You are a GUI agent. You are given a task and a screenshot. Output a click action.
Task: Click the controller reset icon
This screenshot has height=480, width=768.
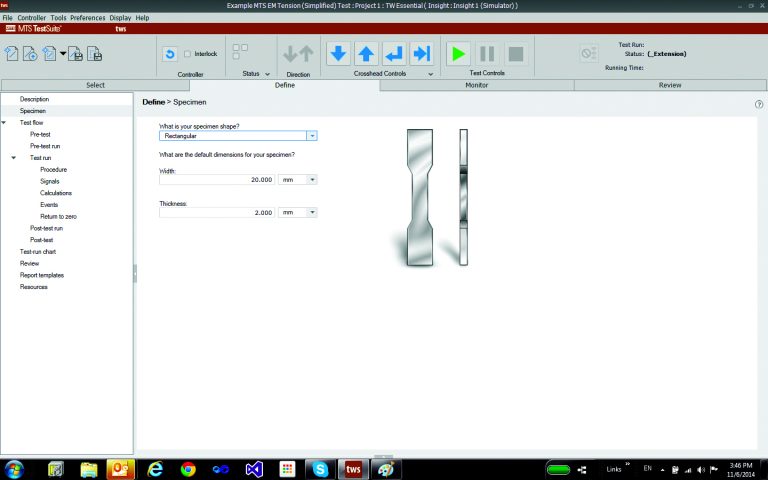point(170,54)
